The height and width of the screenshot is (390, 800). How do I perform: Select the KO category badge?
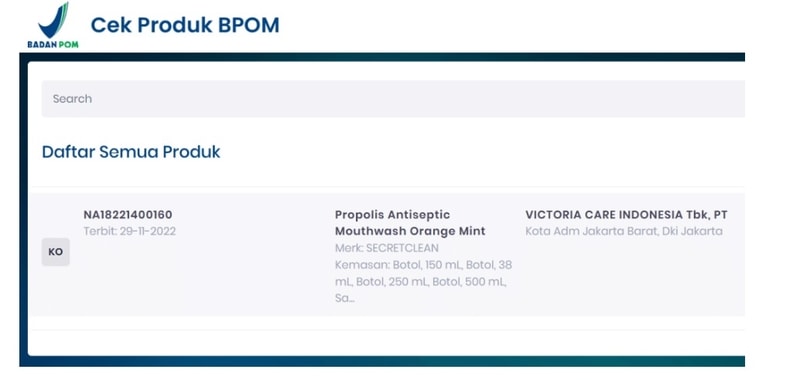[x=56, y=252]
